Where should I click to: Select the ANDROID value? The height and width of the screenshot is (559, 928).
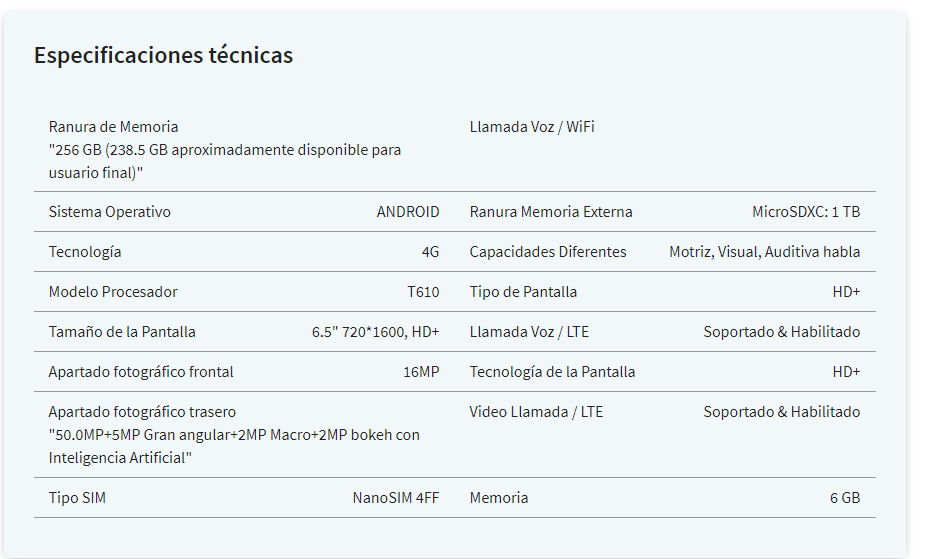coord(408,212)
